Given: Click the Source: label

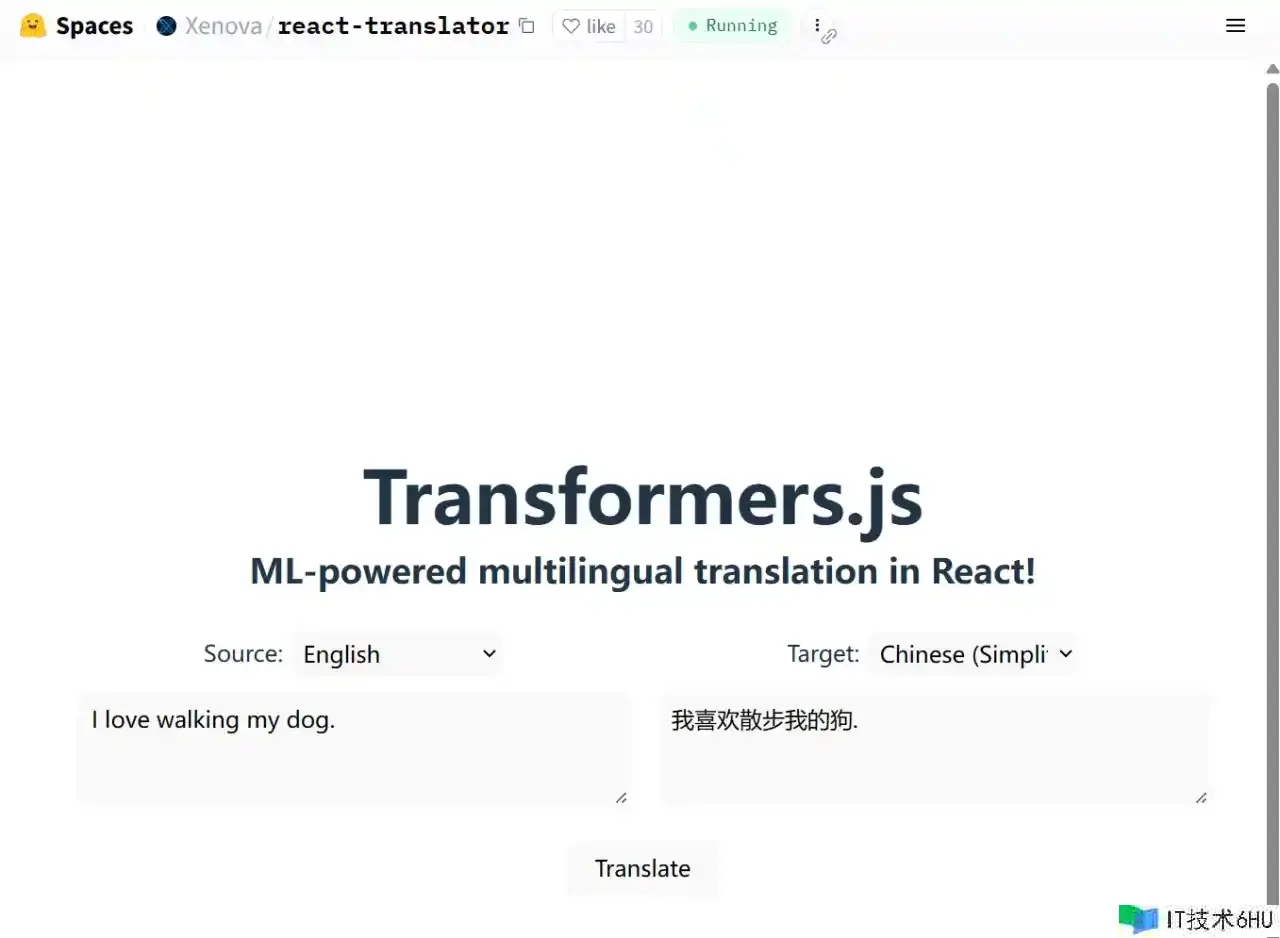Looking at the screenshot, I should pos(243,654).
